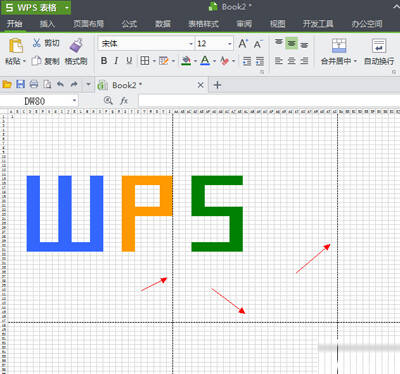Image resolution: width=400 pixels, height=374 pixels.
Task: Close the Book2 document tab
Action: (x=200, y=85)
